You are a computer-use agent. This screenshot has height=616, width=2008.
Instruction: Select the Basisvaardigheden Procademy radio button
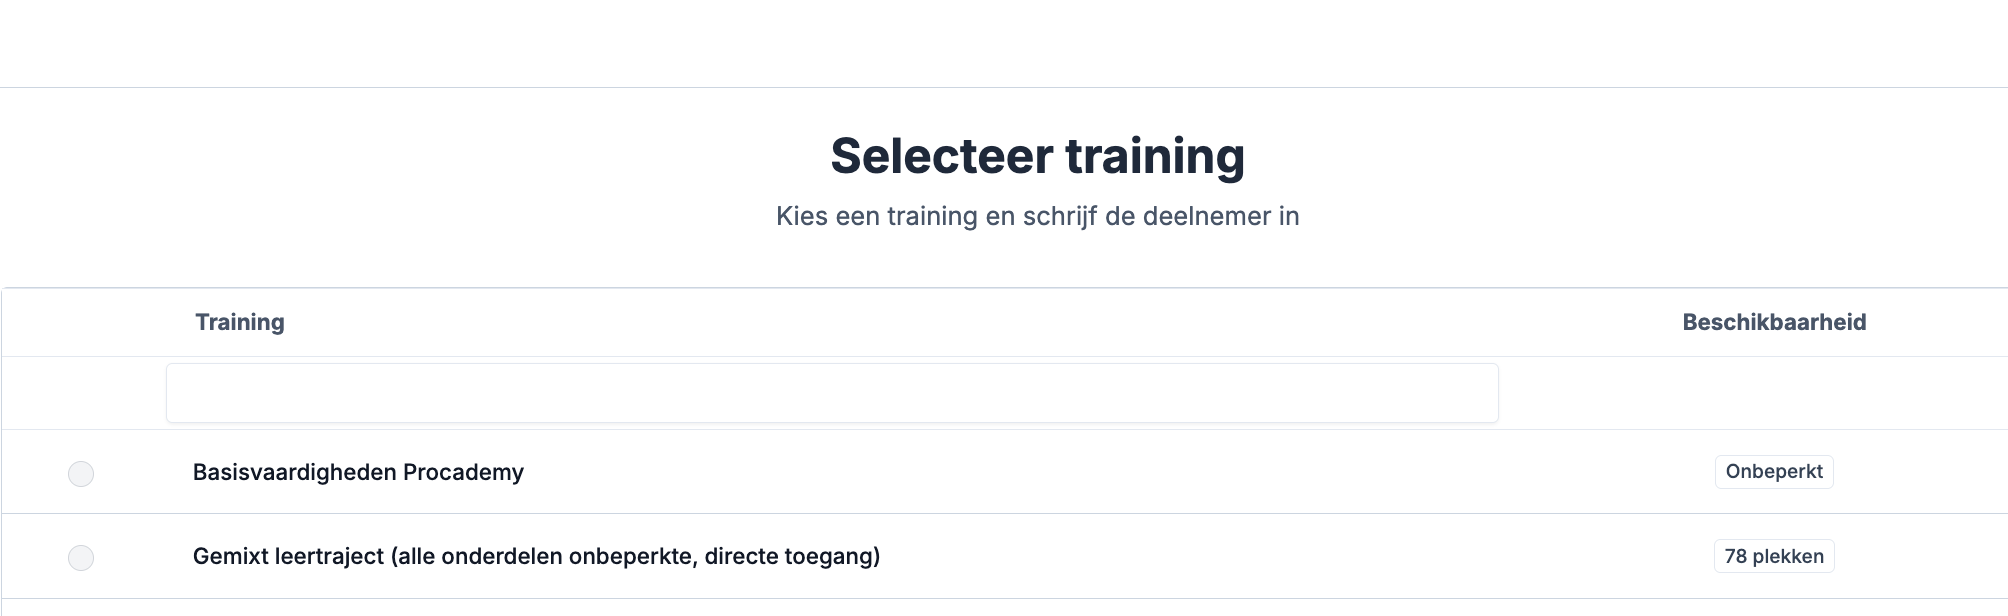click(x=81, y=473)
